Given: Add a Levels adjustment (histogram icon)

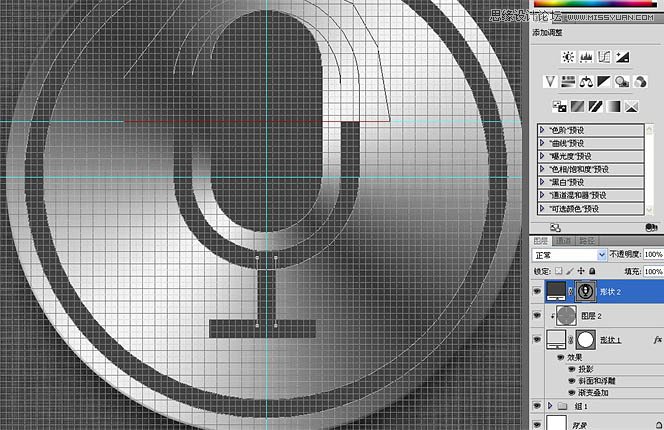Looking at the screenshot, I should tap(586, 57).
